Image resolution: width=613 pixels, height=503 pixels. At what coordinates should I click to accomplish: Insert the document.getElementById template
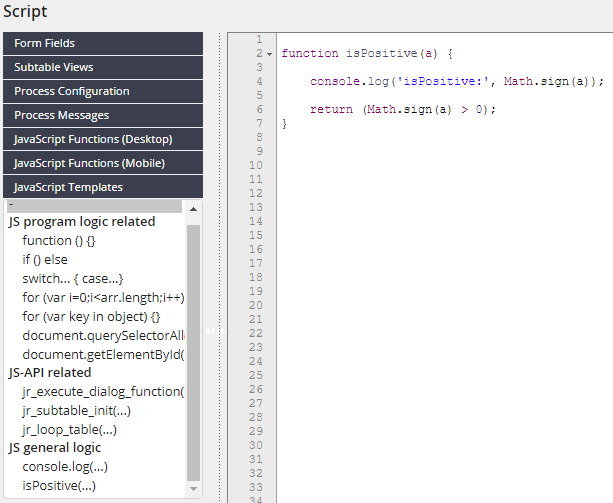(103, 354)
